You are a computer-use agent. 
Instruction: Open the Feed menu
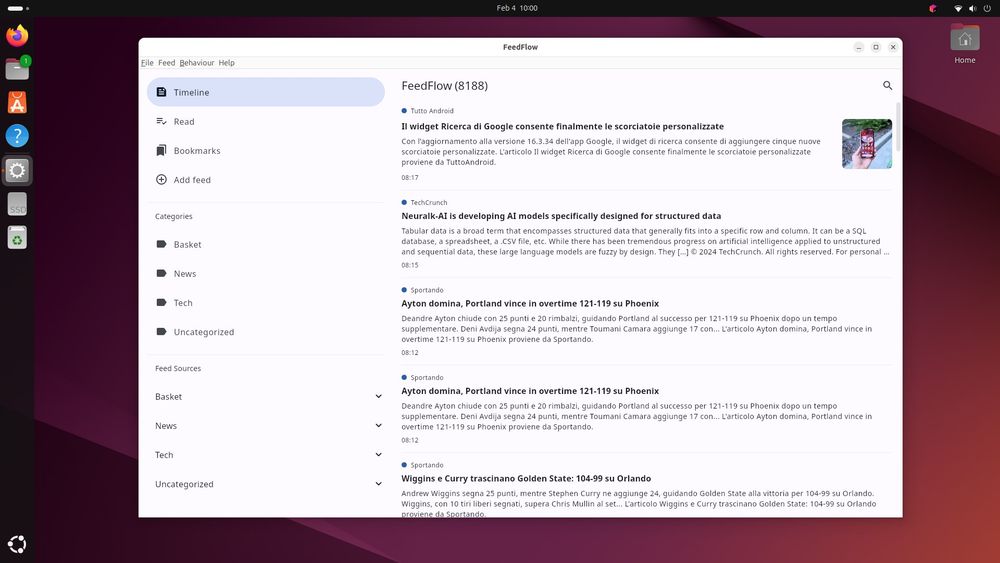click(166, 62)
